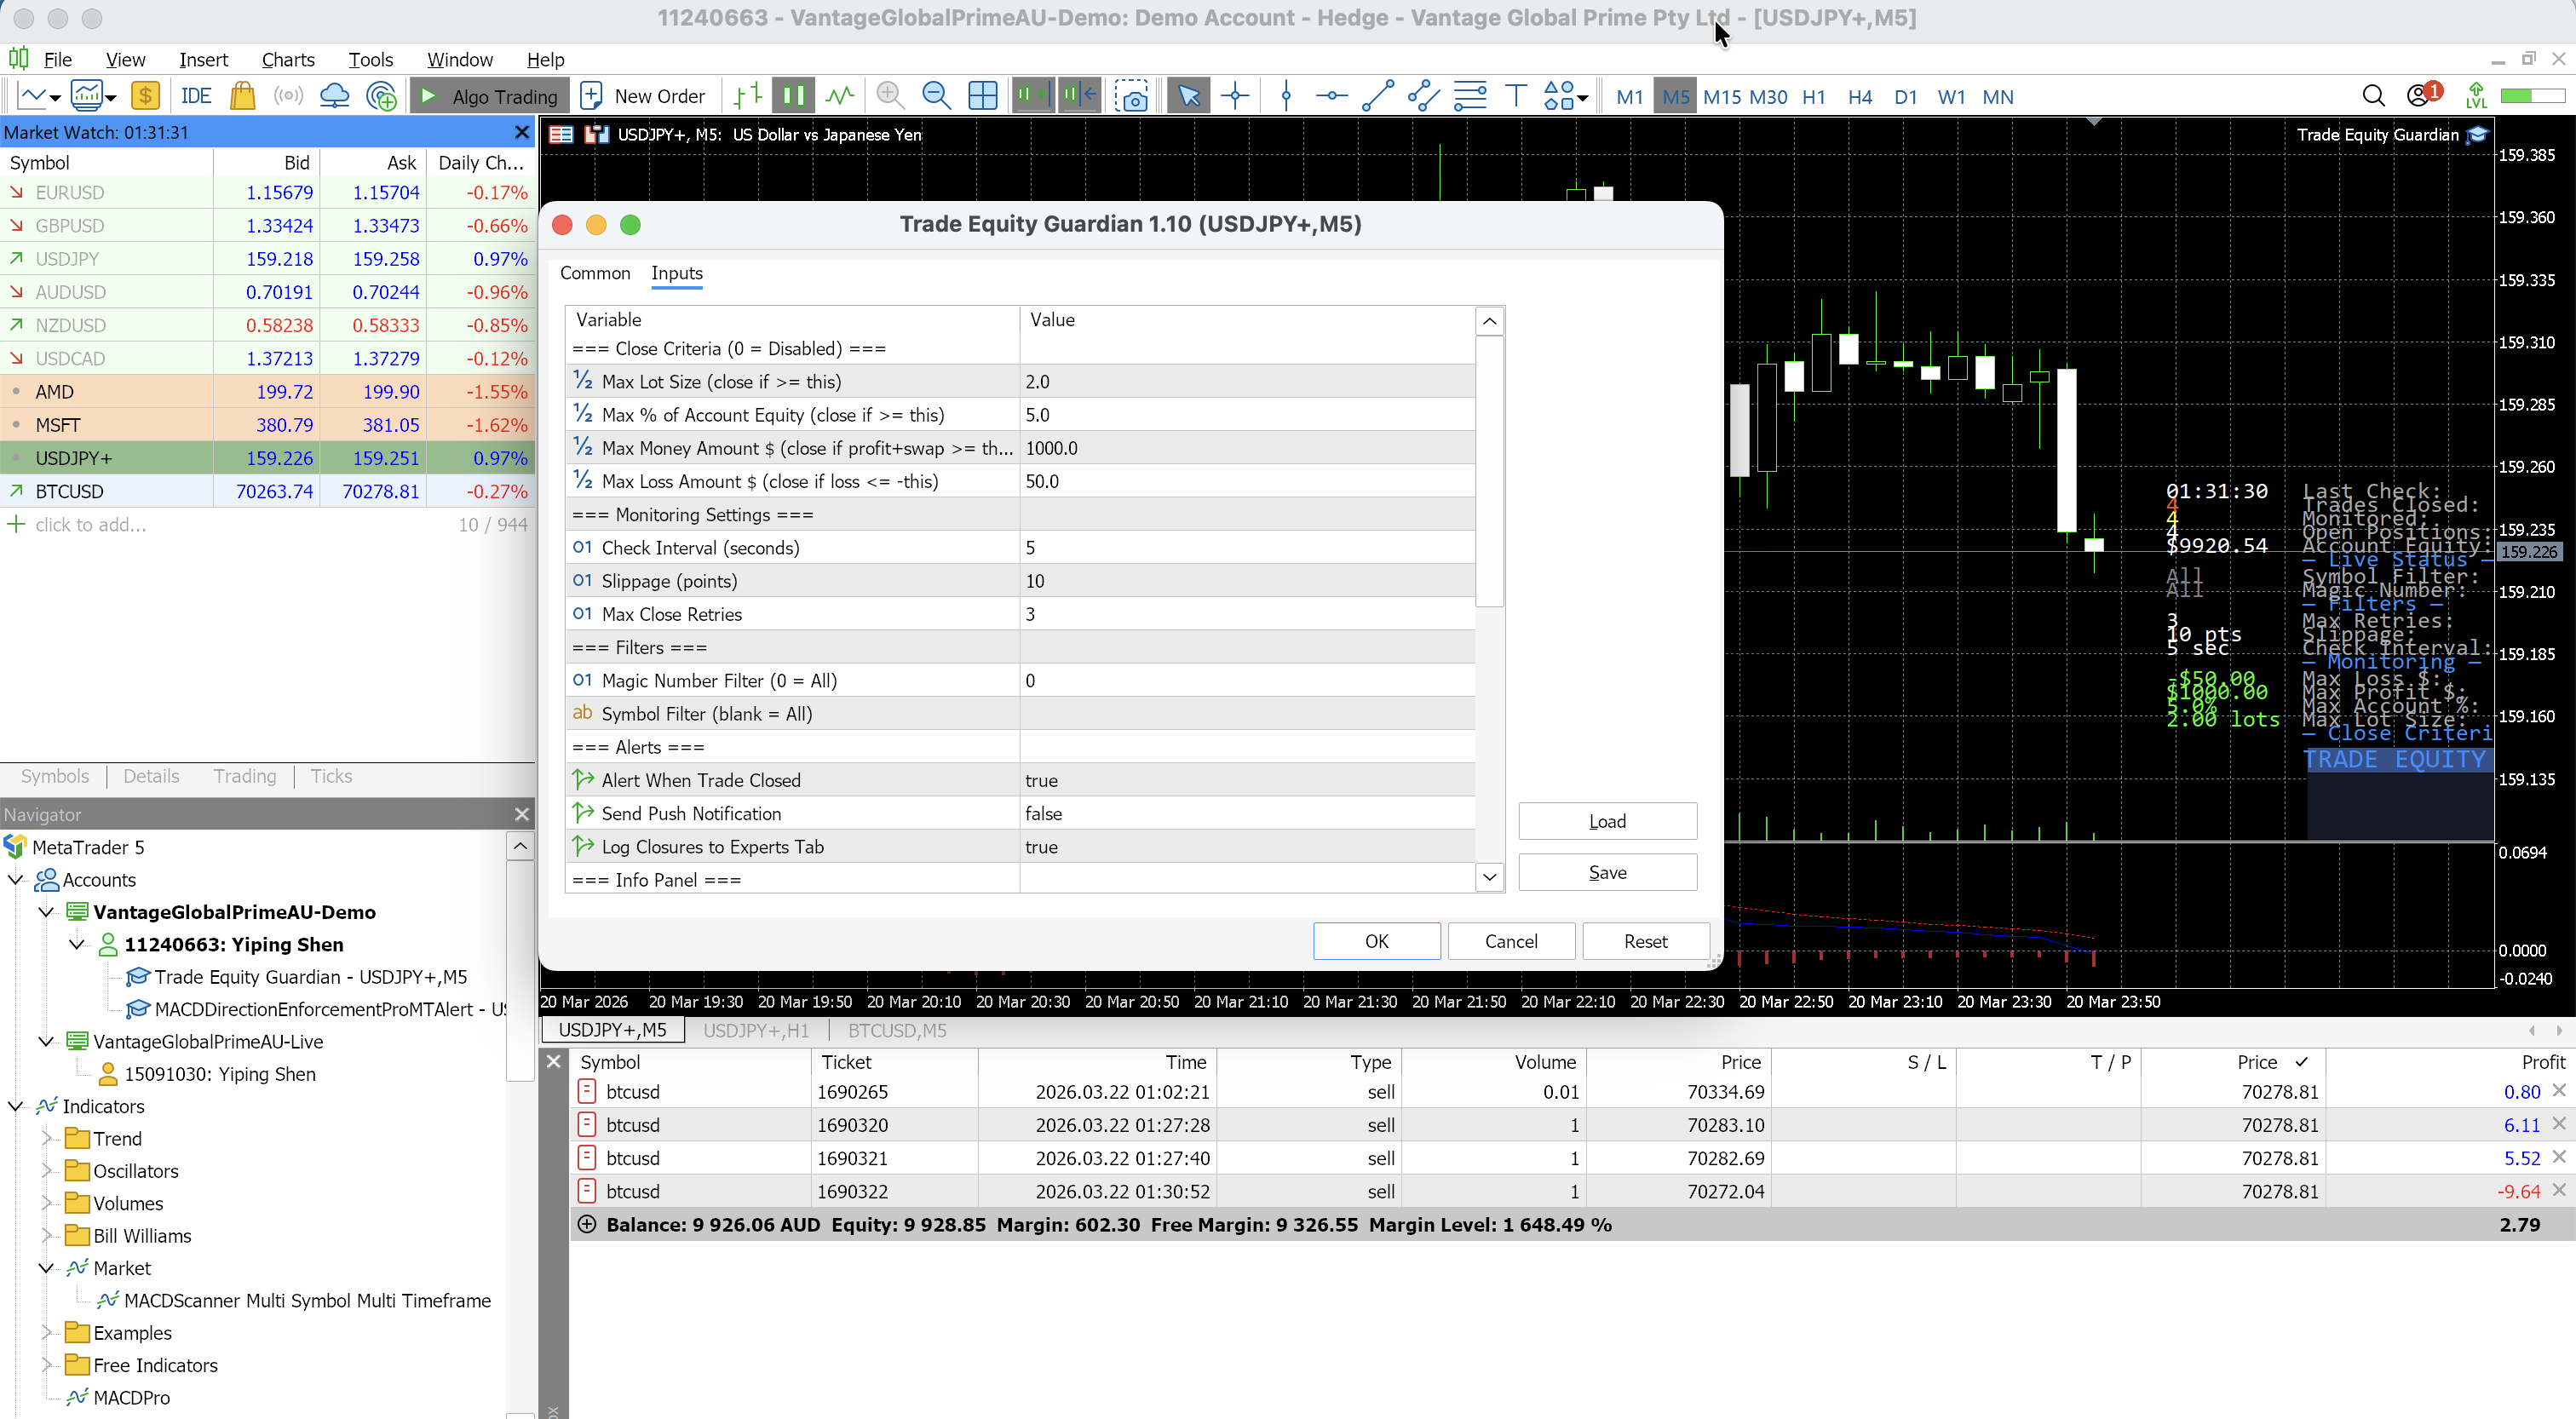Expand the Oscillators indicators folder
Screen dimensions: 2576x1419
pyautogui.click(x=46, y=1171)
